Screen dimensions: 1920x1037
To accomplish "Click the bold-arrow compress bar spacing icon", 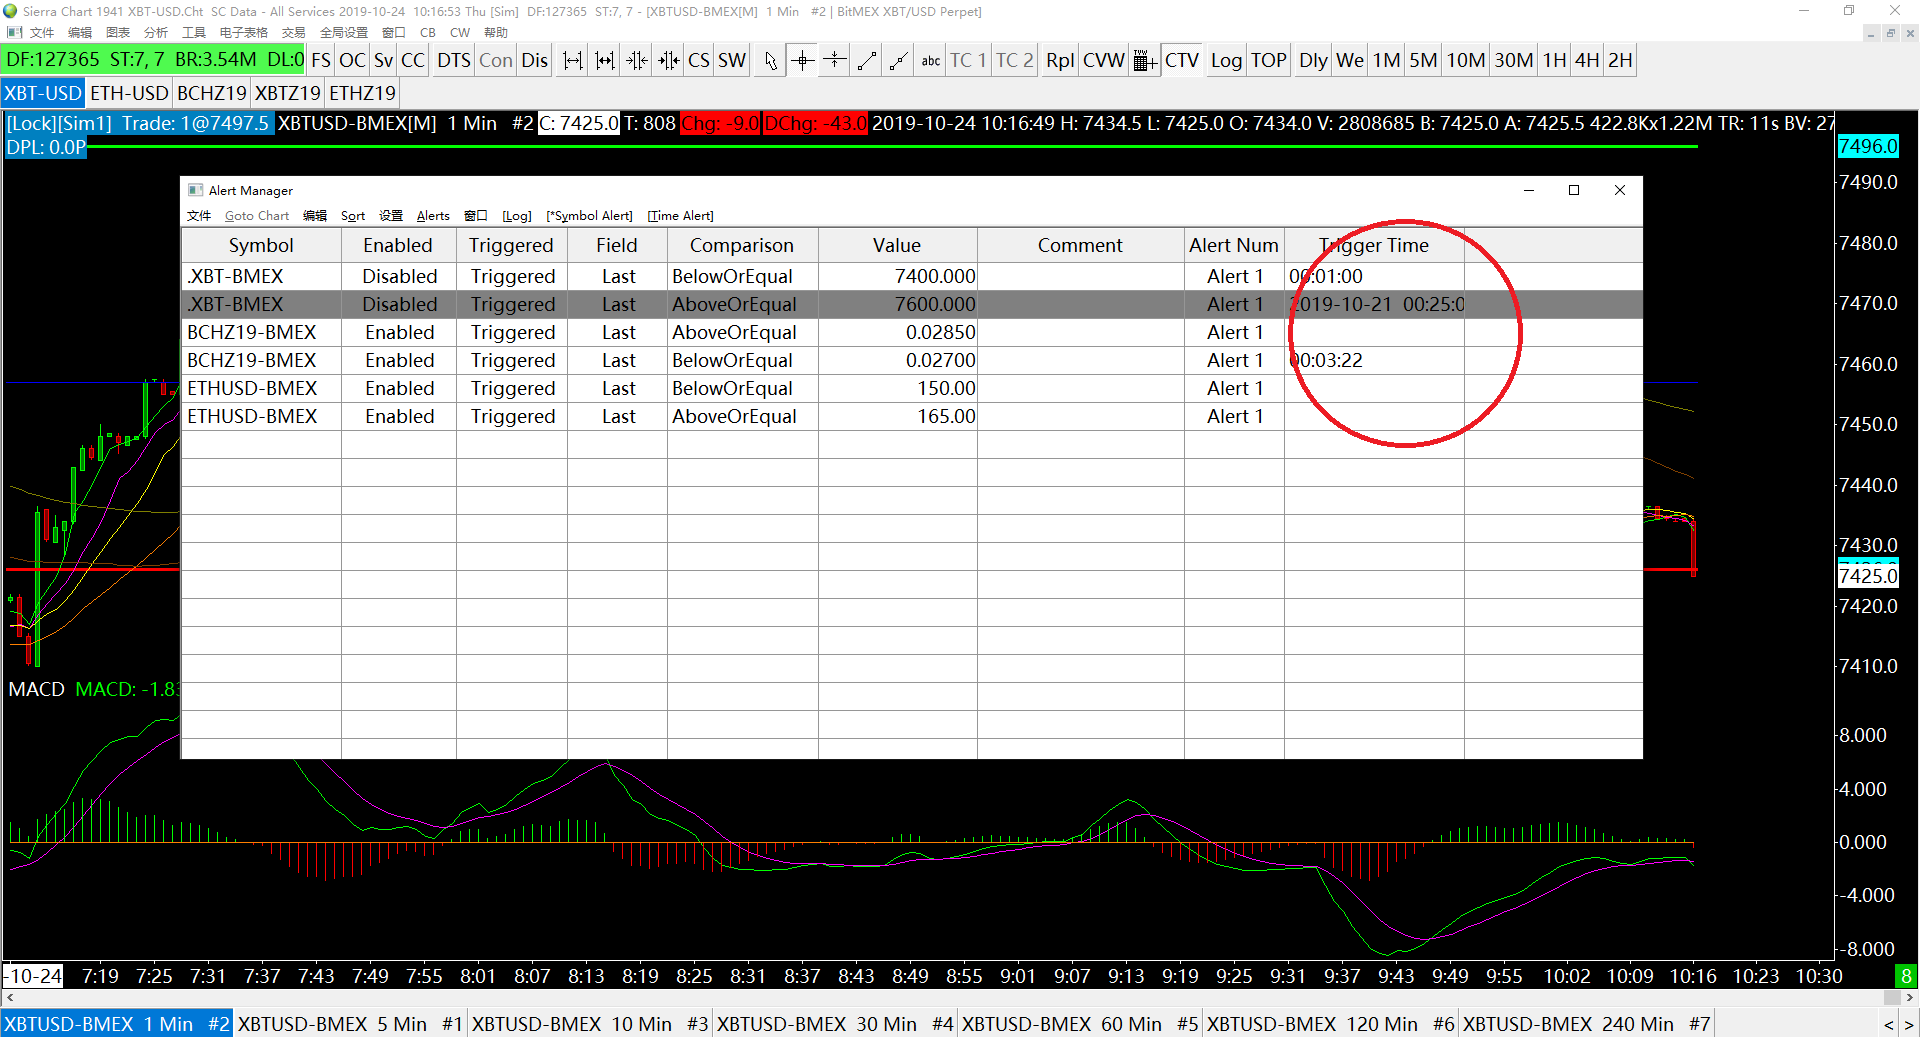I will [669, 61].
